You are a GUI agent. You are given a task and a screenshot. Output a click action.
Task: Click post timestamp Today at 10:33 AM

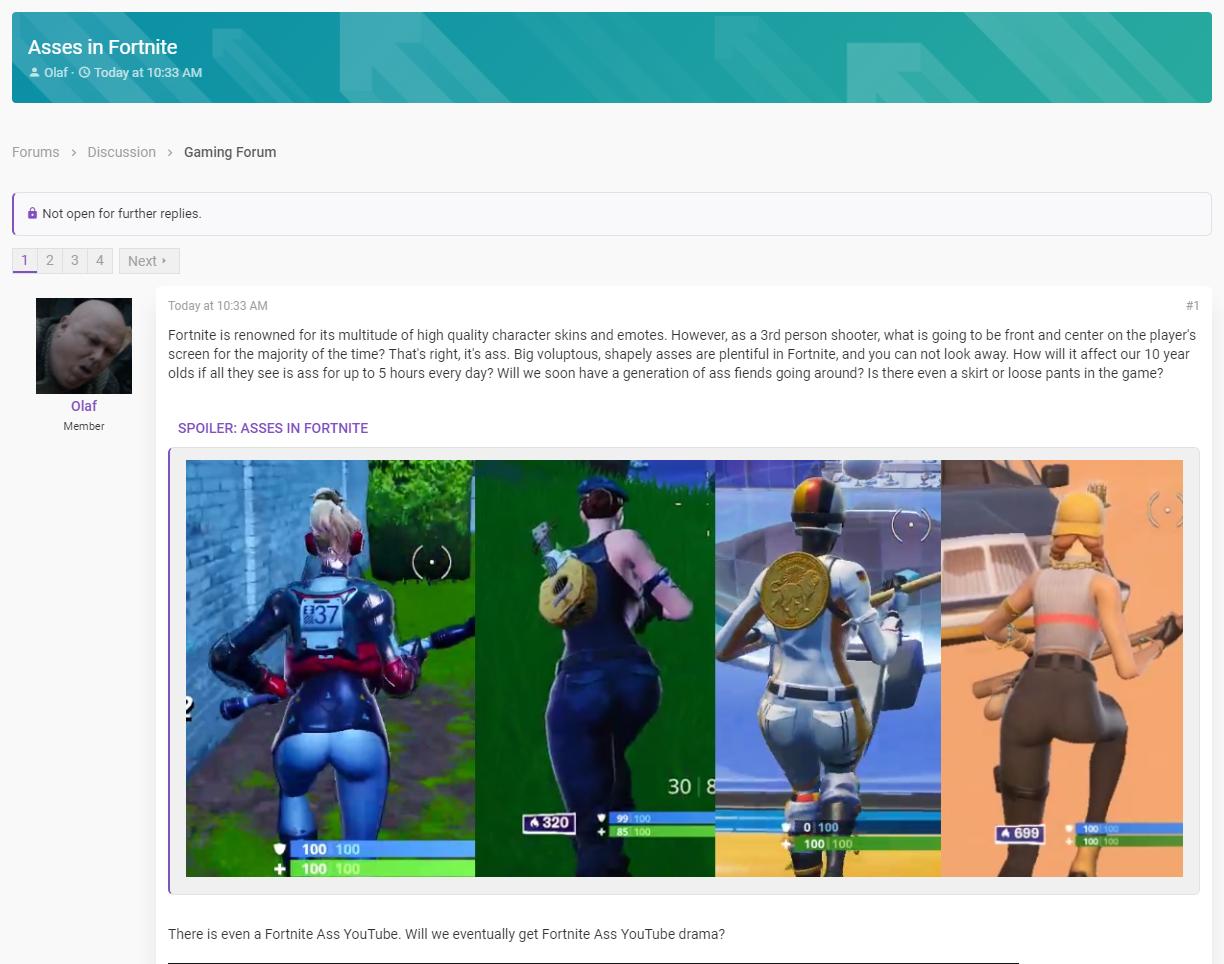pos(218,305)
